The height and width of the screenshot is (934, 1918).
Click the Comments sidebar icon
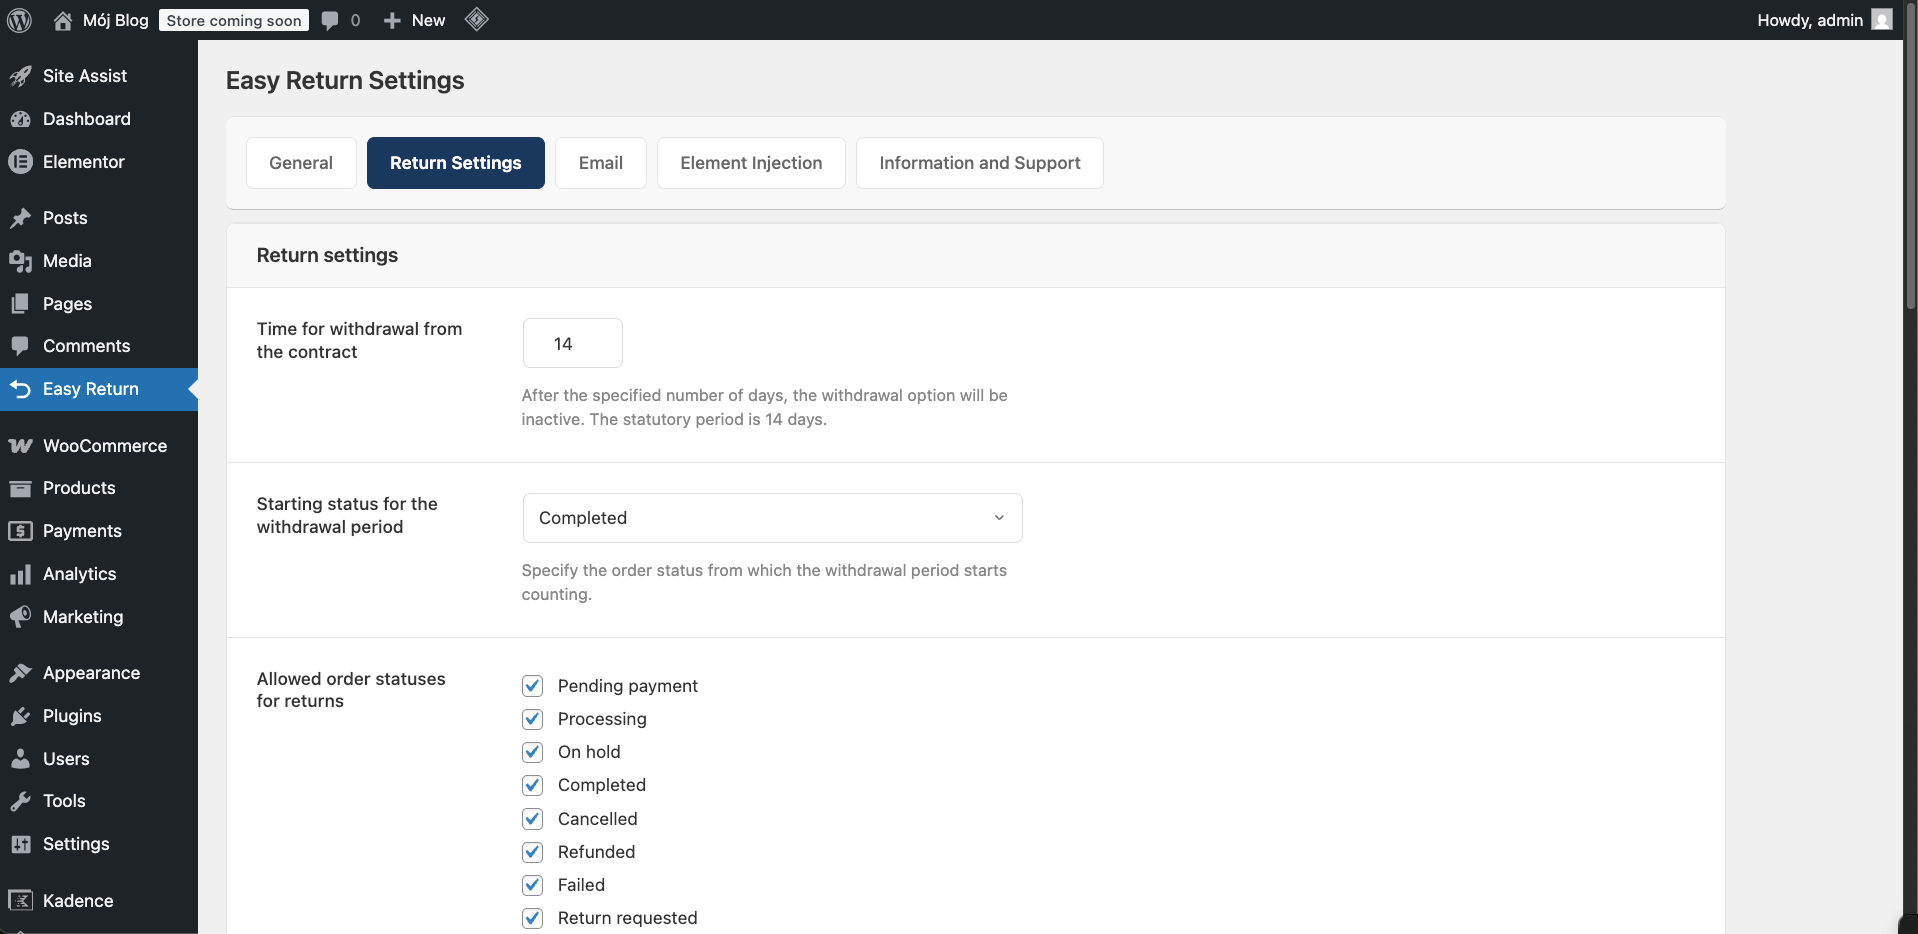pos(20,346)
